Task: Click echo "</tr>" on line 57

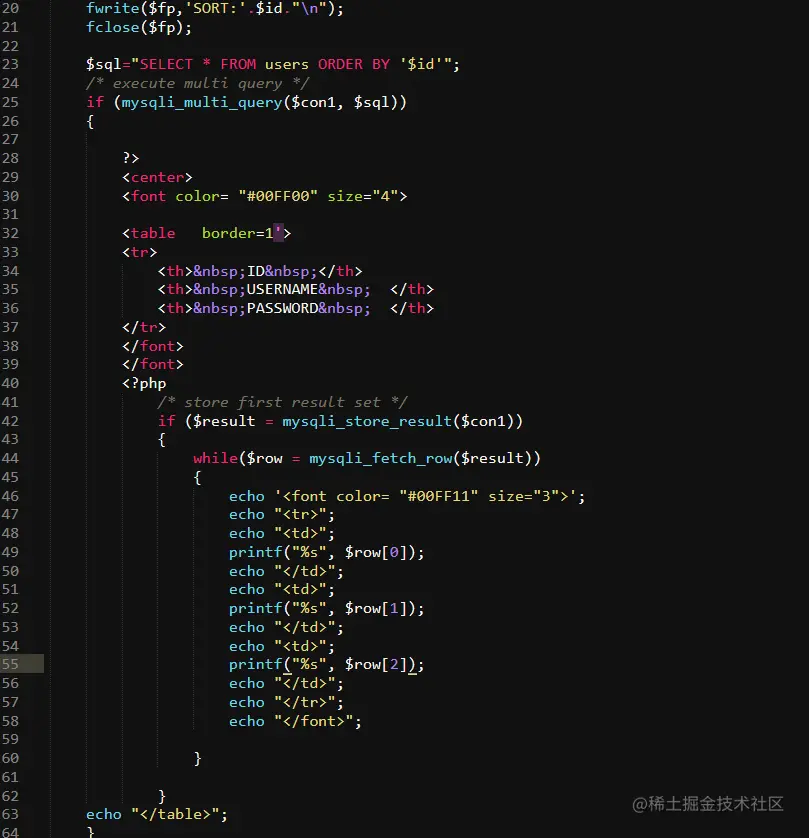Action: (286, 703)
